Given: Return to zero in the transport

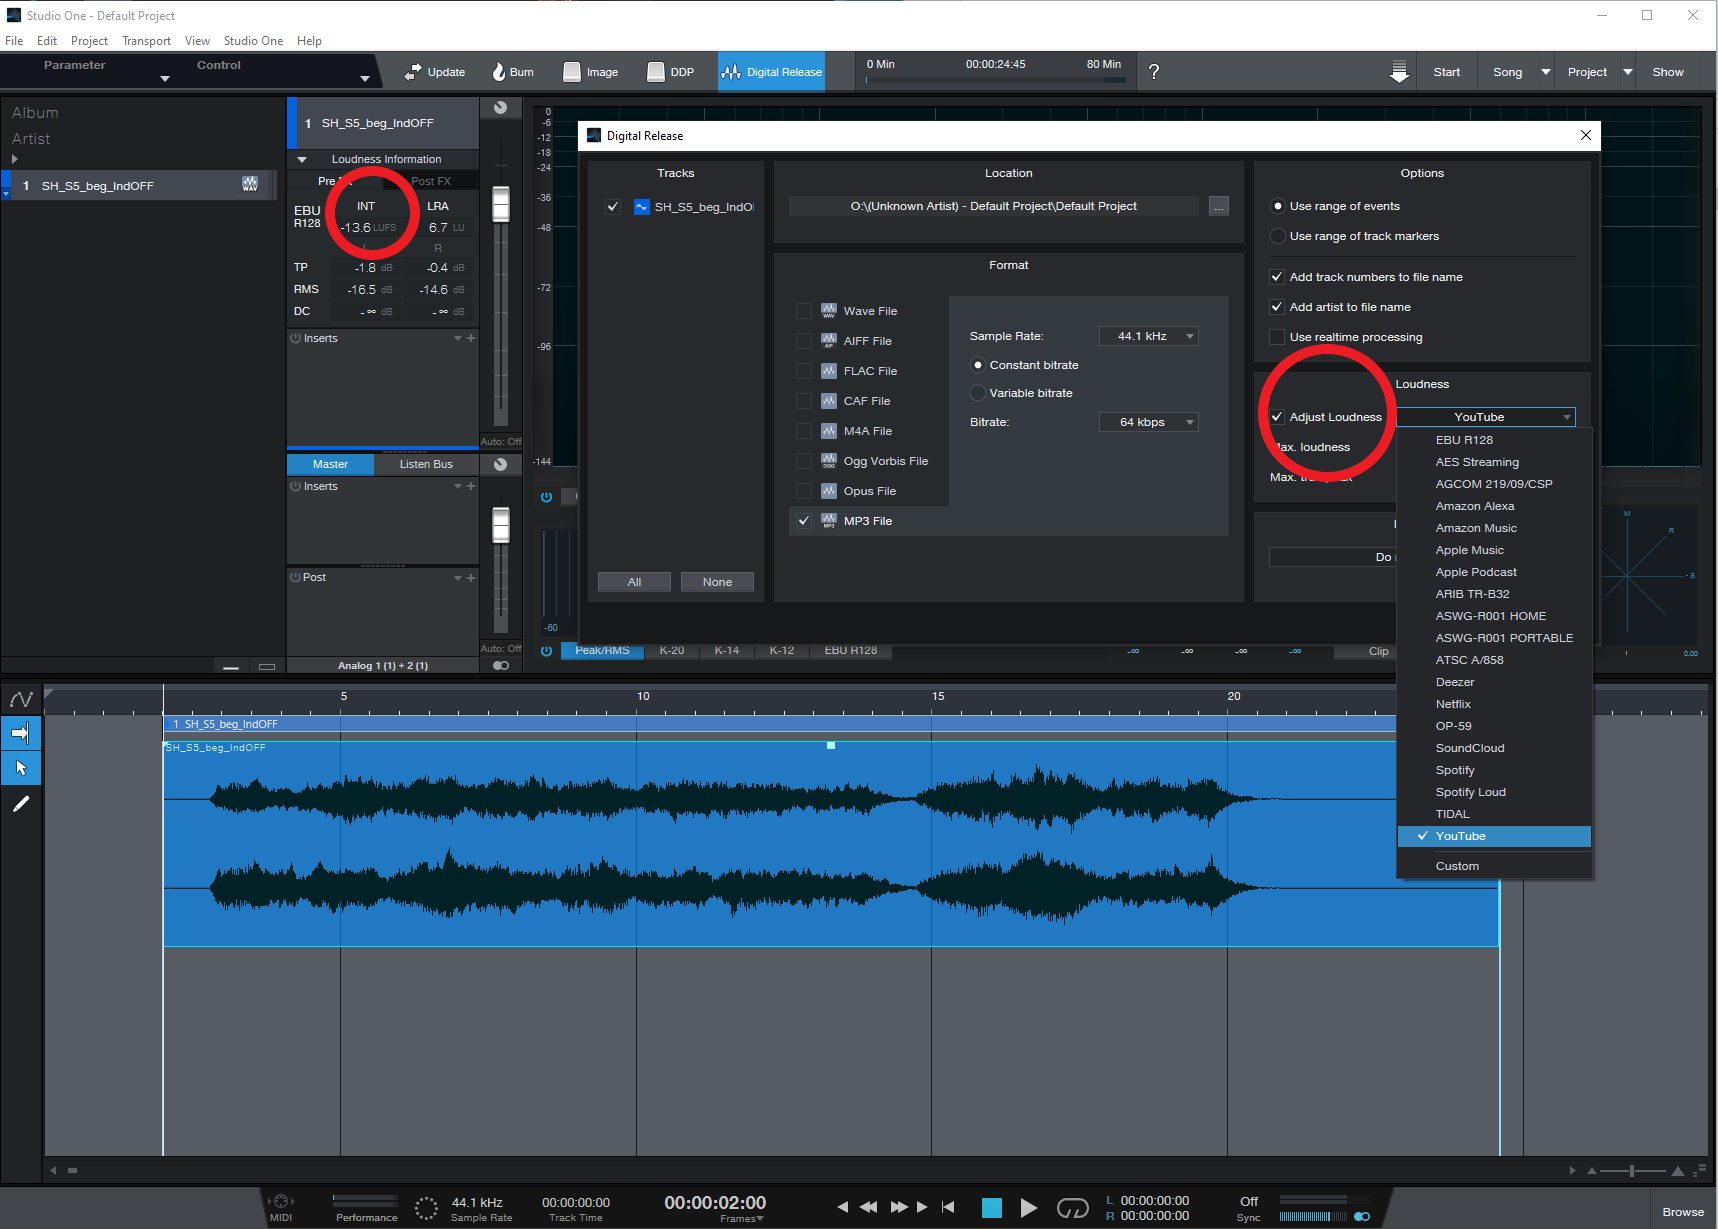Looking at the screenshot, I should pyautogui.click(x=948, y=1207).
